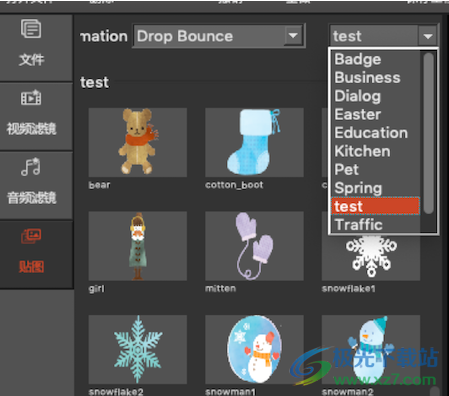The height and width of the screenshot is (396, 449).
Task: Select the bear sticker thumbnail
Action: [138, 142]
